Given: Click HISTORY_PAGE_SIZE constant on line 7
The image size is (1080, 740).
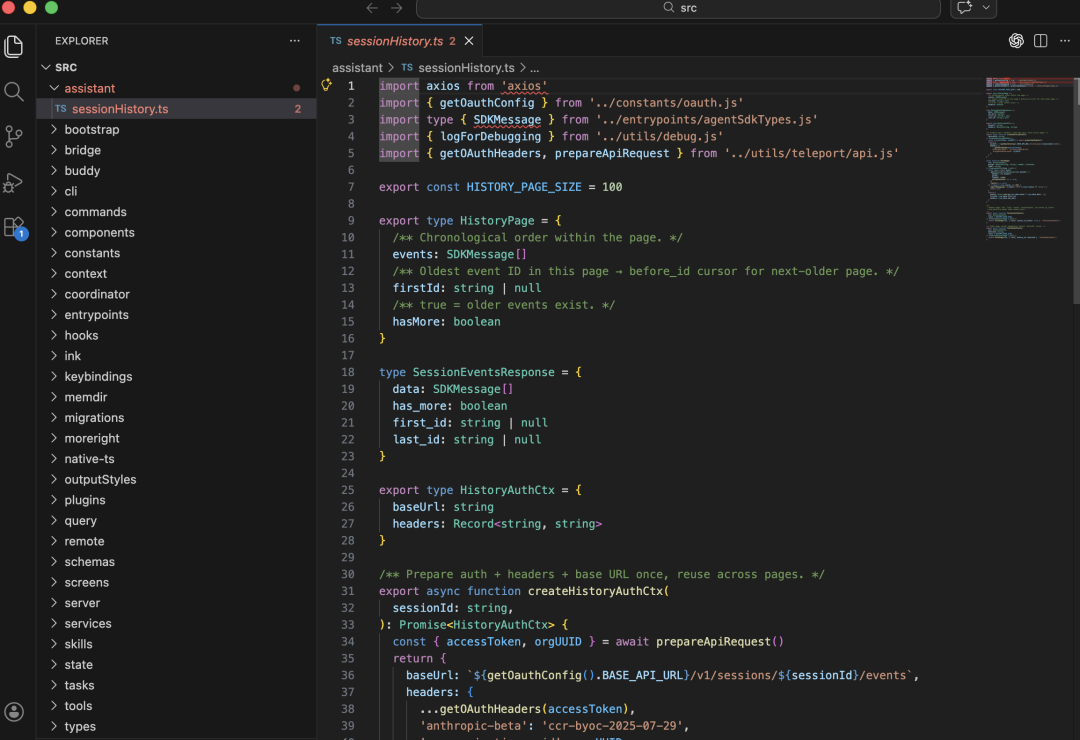Looking at the screenshot, I should 523,187.
